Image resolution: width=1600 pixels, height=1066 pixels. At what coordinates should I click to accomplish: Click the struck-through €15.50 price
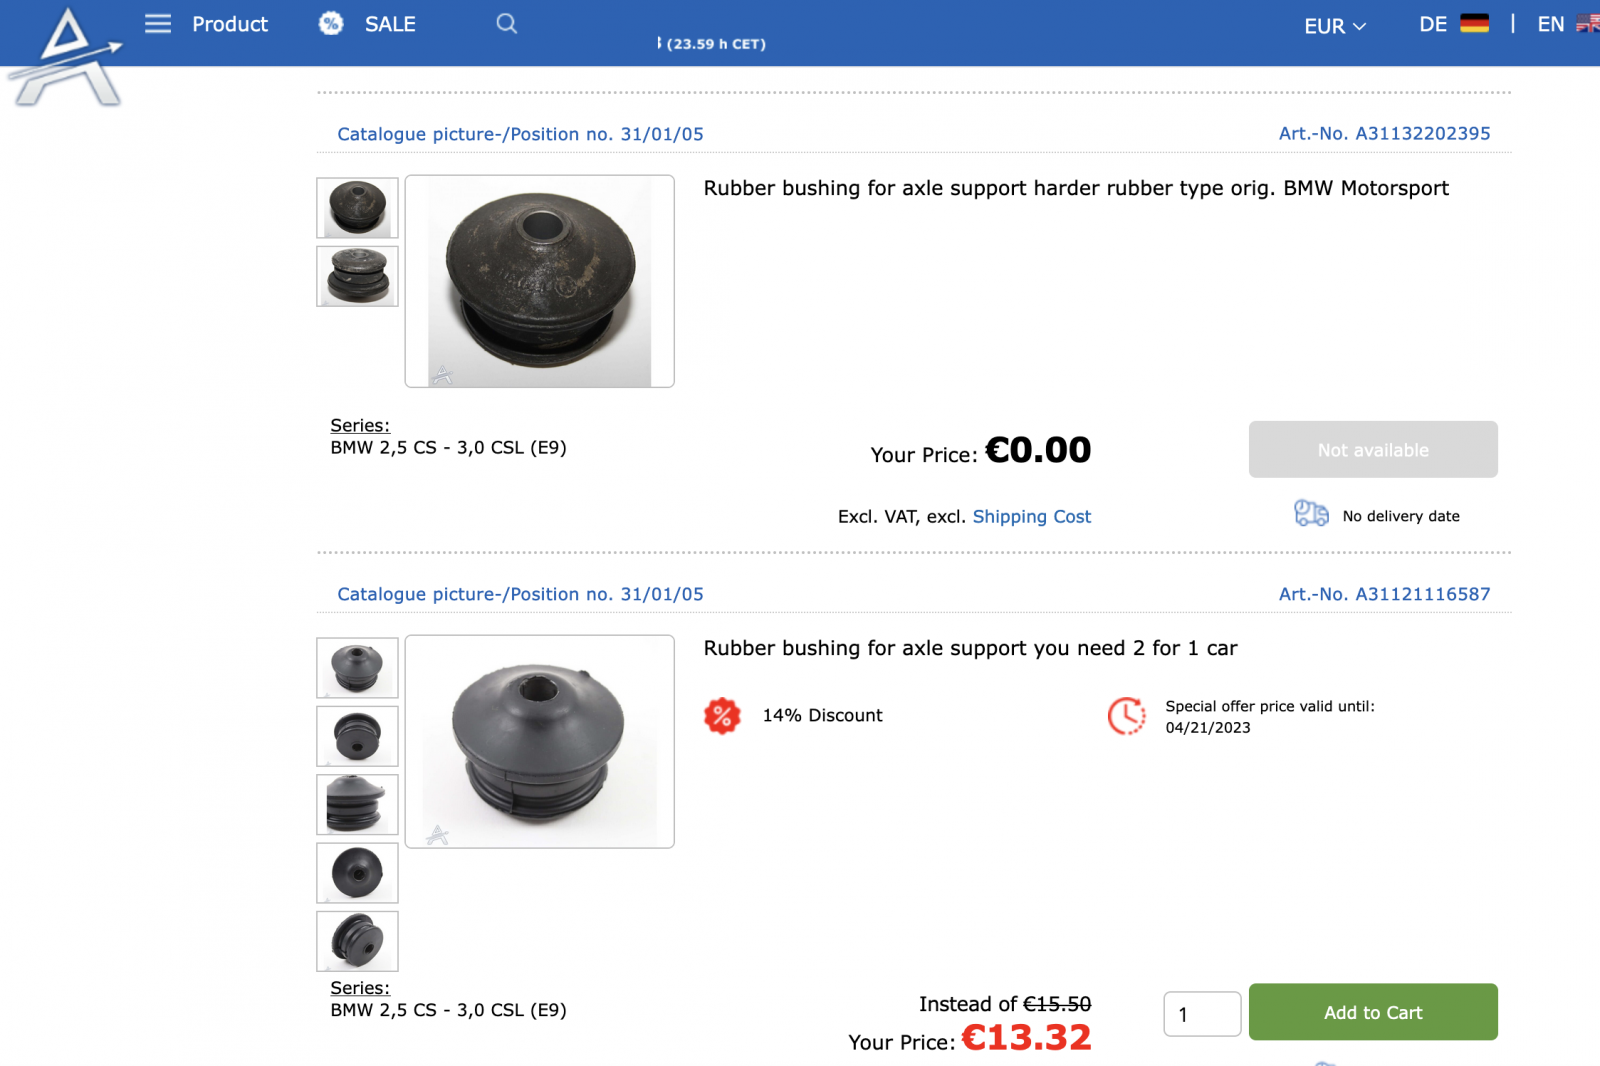click(x=1057, y=1004)
